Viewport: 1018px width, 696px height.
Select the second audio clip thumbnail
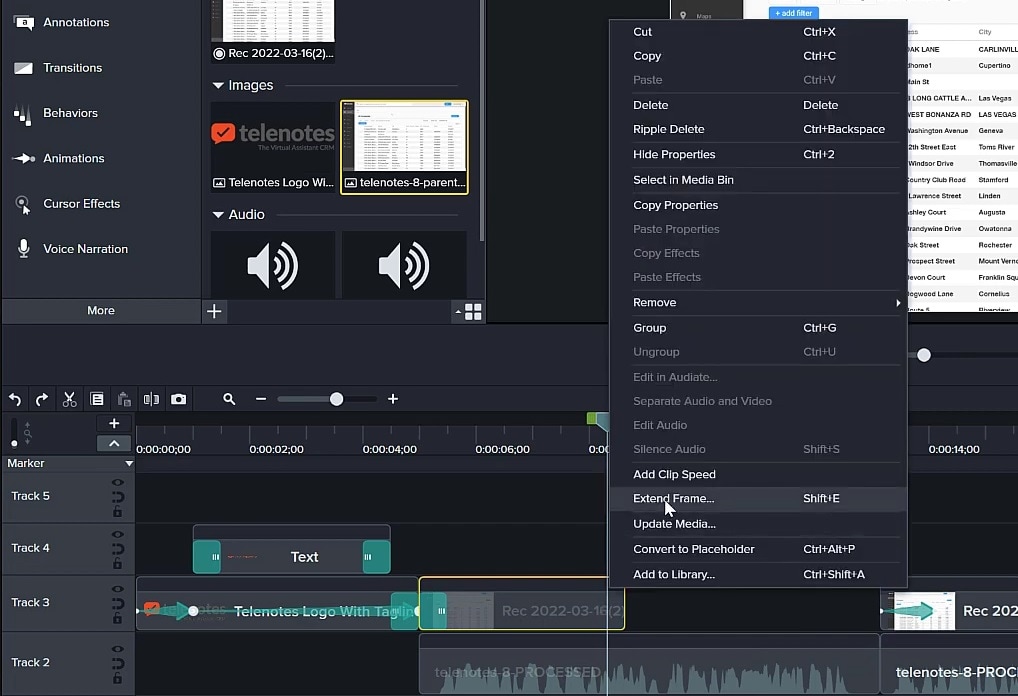pos(404,265)
